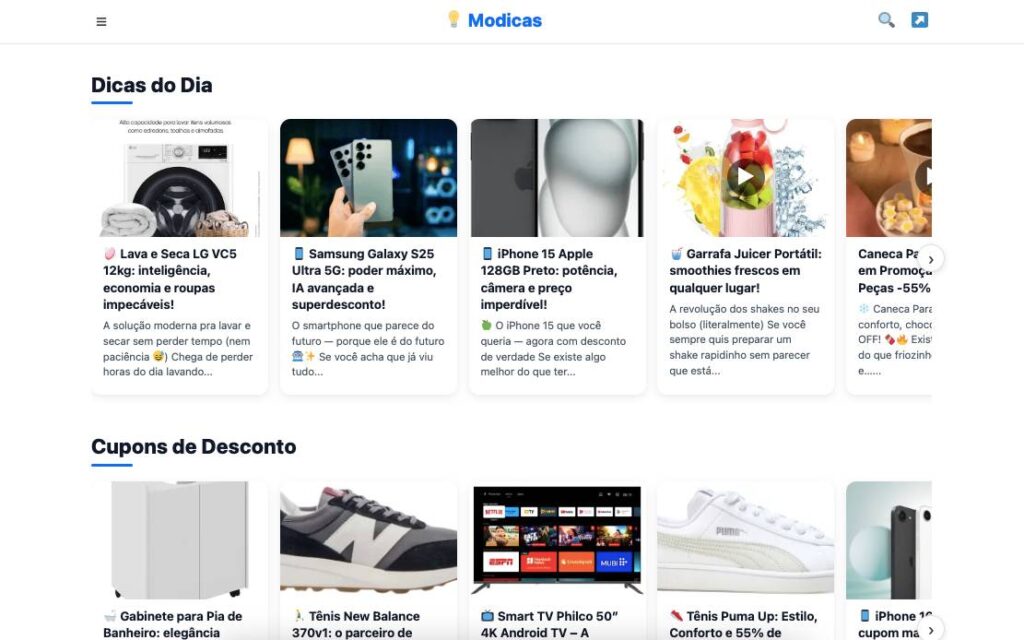
Task: Show next Dicas do Dia cards
Action: point(931,259)
